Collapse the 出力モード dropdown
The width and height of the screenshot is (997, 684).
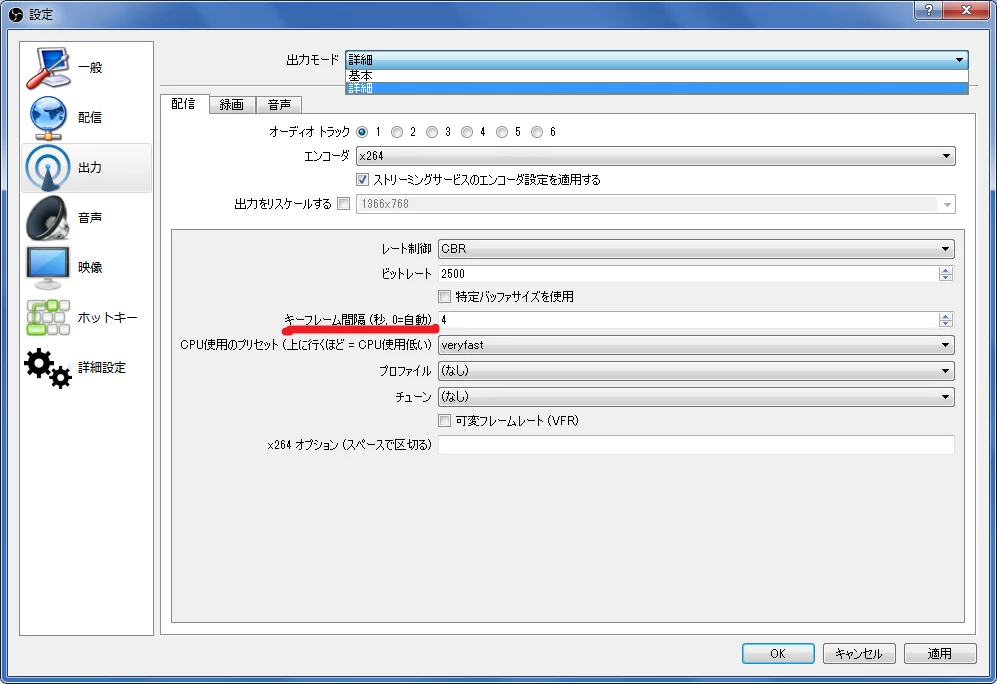pyautogui.click(x=656, y=60)
